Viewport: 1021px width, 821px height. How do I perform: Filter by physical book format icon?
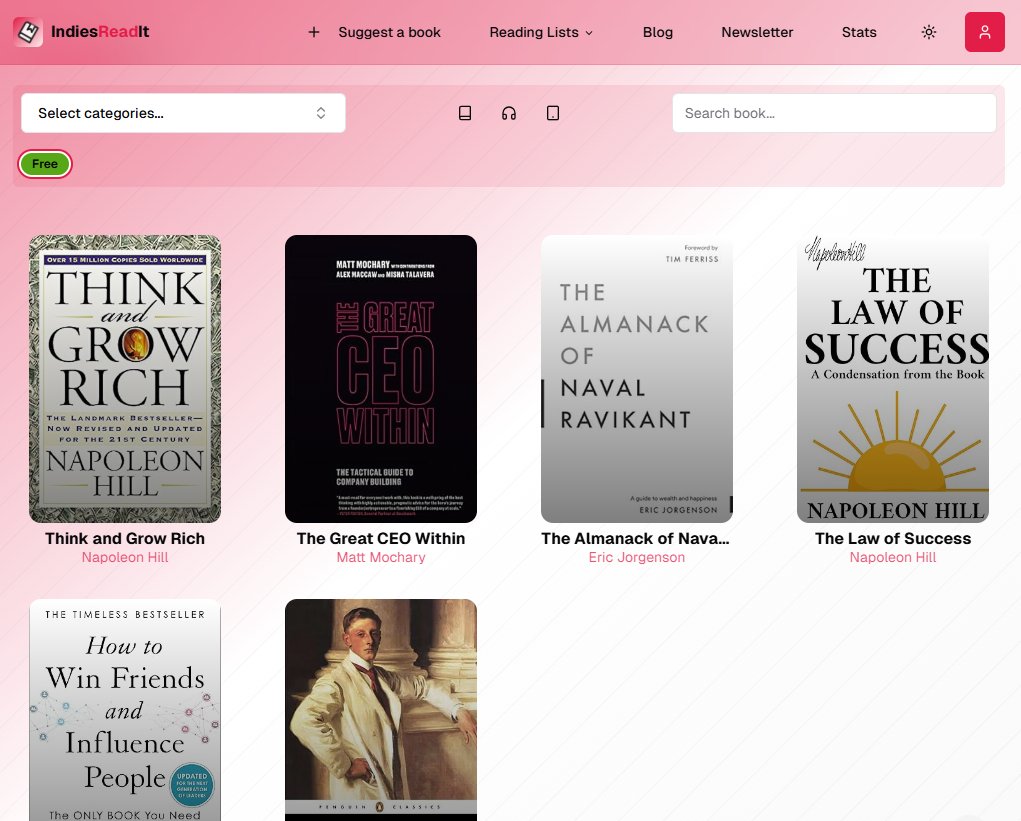[x=465, y=113]
